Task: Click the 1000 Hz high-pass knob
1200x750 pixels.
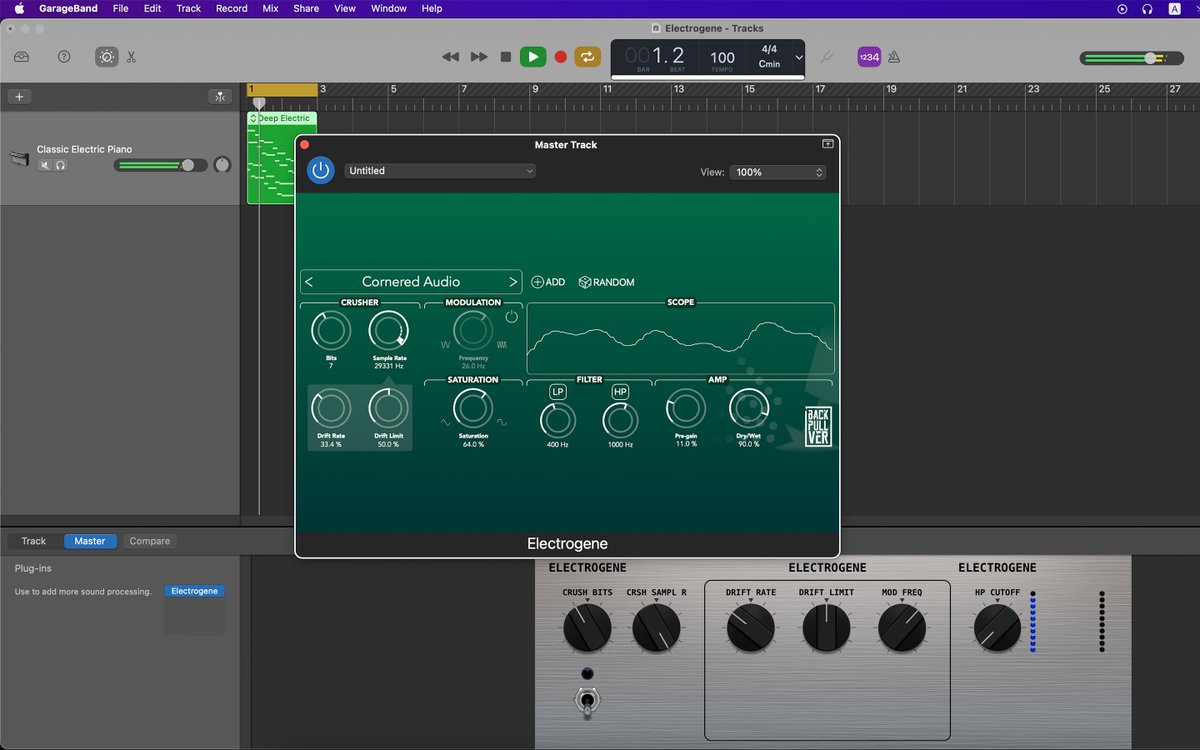Action: point(620,420)
